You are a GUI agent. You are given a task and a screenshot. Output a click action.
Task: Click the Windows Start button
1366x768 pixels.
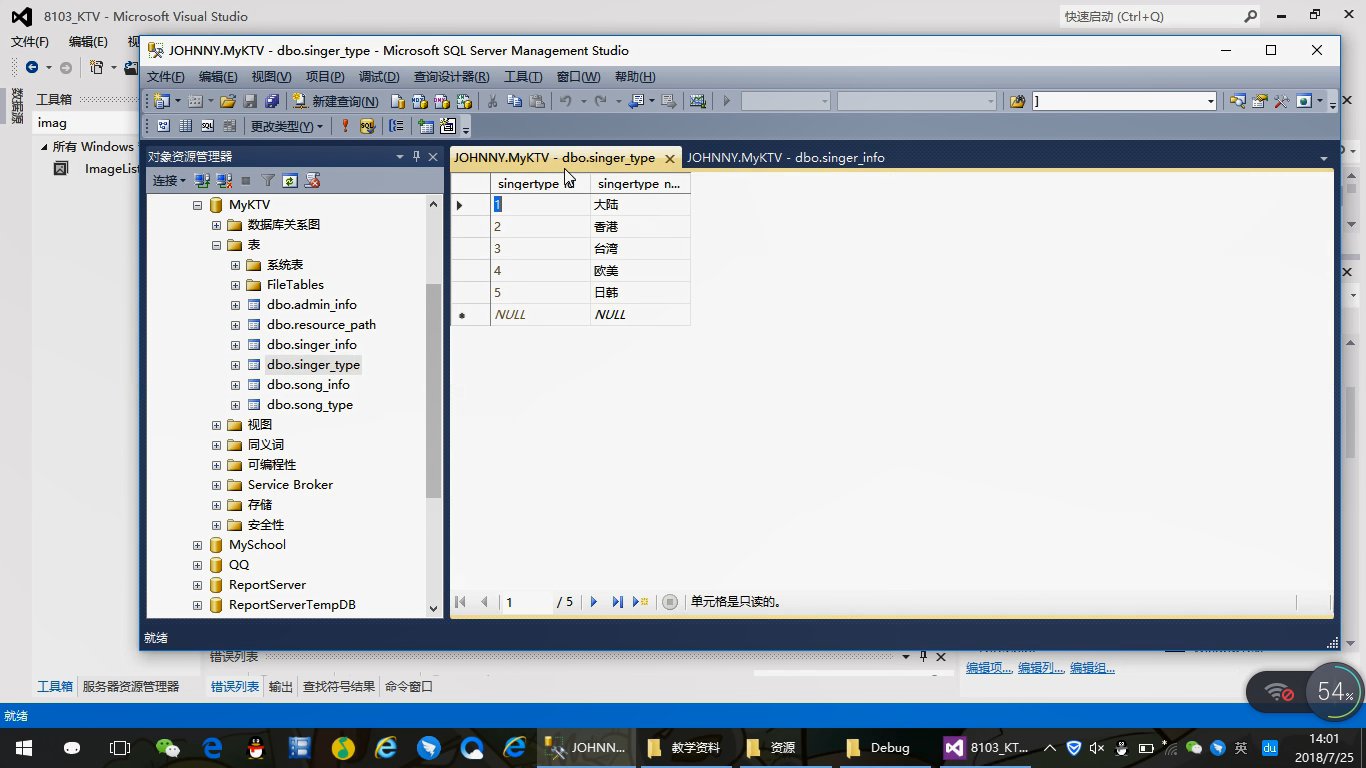[24, 748]
